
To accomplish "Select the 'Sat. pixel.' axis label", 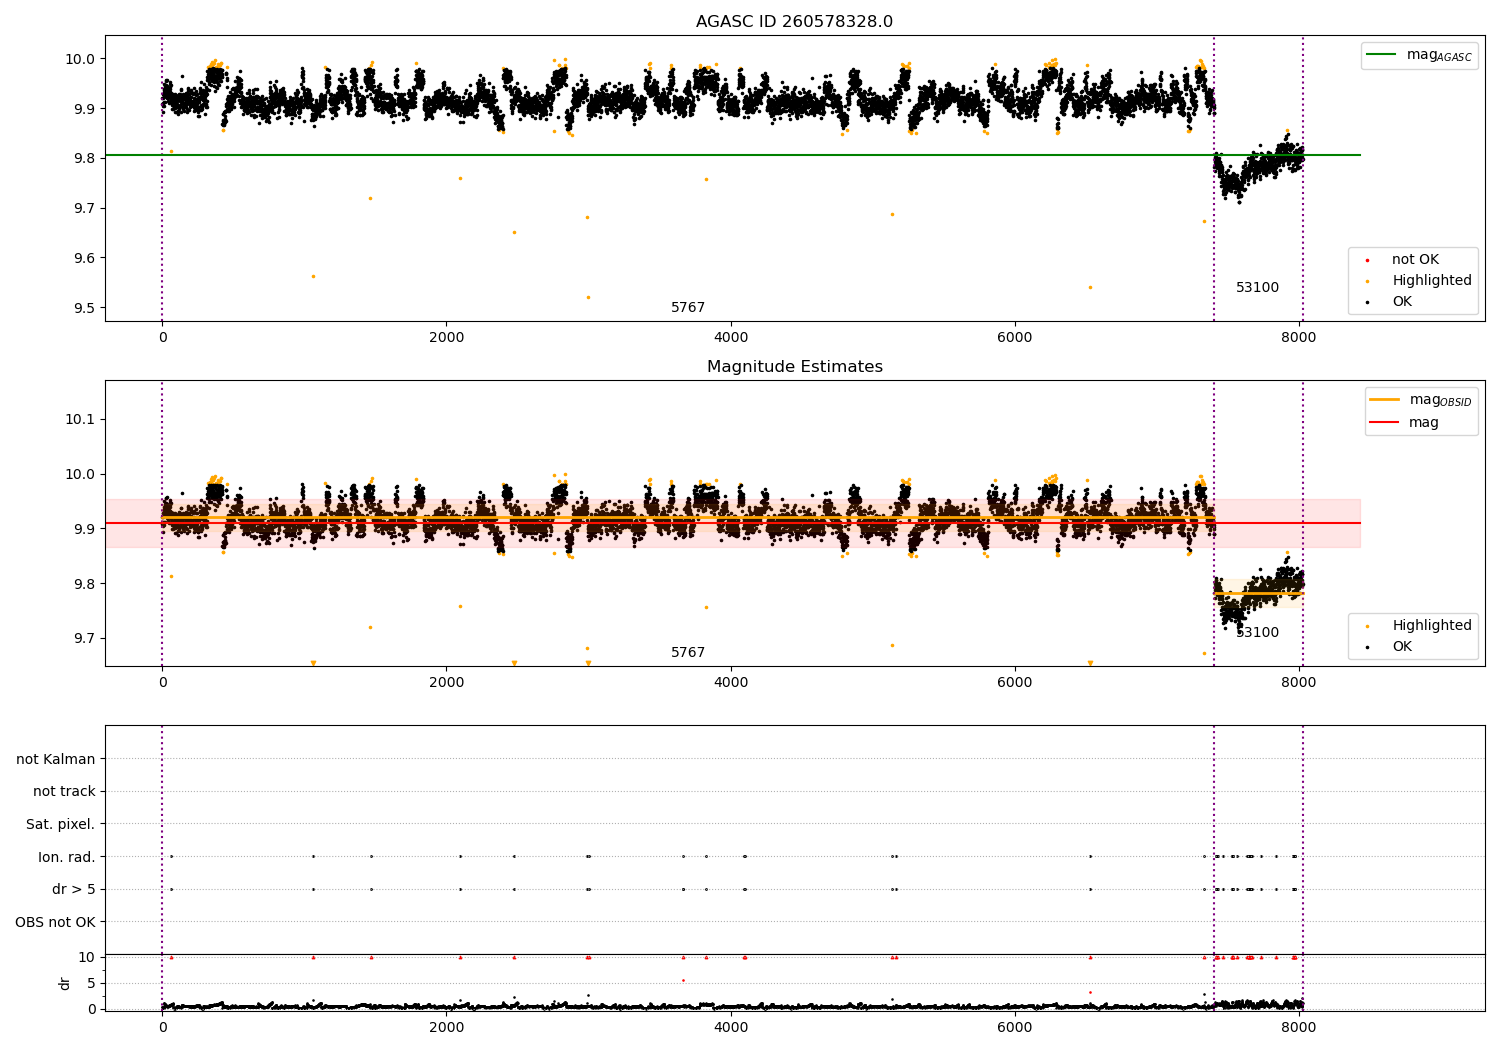I will (60, 824).
